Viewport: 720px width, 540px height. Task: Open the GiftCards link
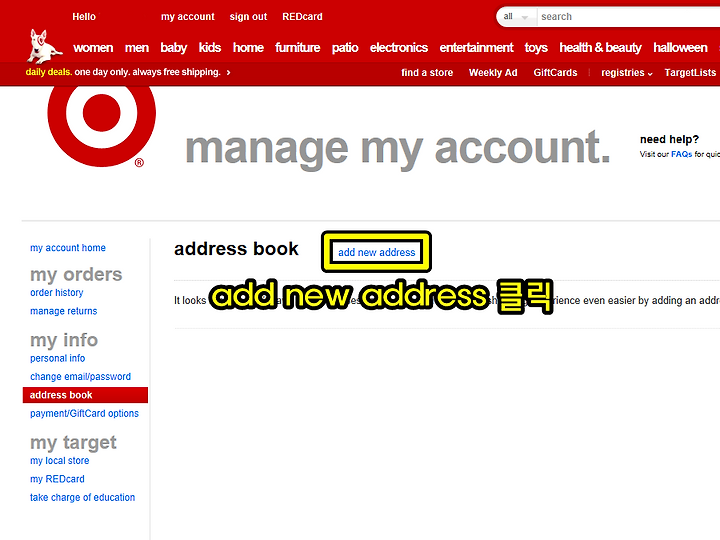pyautogui.click(x=555, y=73)
